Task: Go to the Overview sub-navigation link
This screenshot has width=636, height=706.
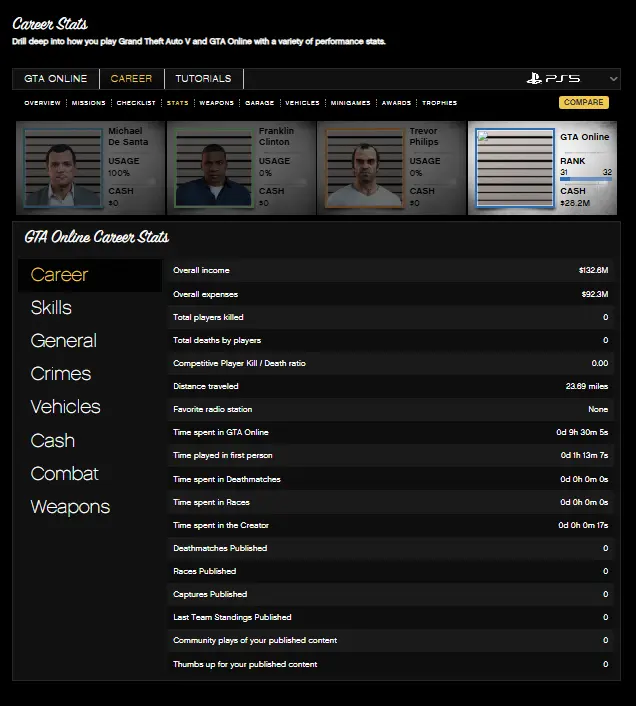Action: coord(42,103)
